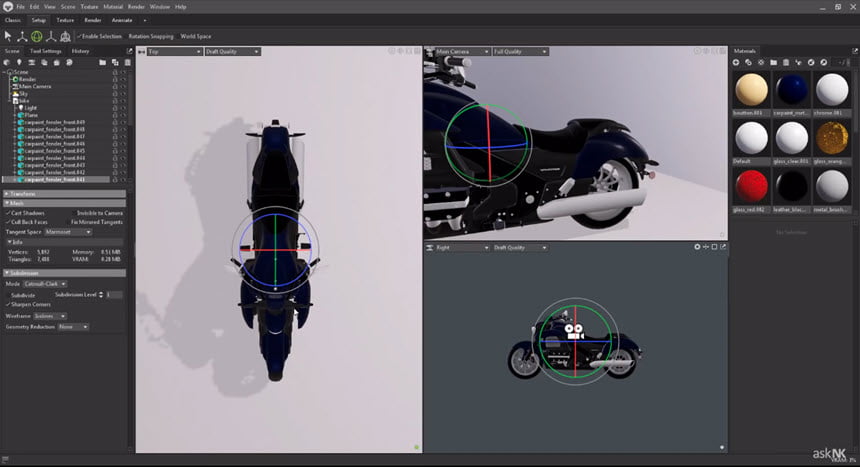The height and width of the screenshot is (467, 860).
Task: Switch to the Texture workspace tab
Action: point(65,20)
